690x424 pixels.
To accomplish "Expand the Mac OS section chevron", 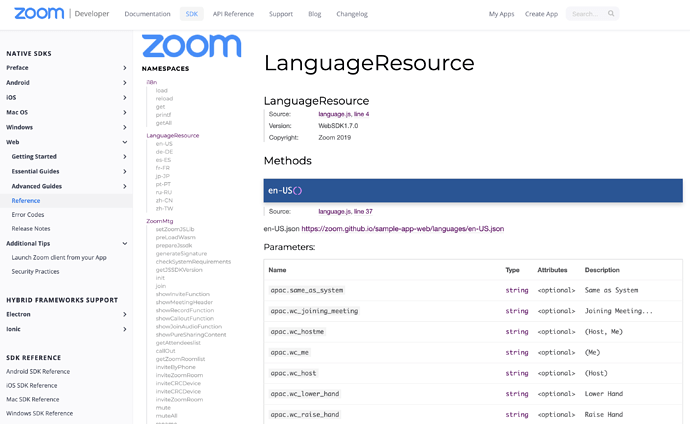I will point(125,113).
